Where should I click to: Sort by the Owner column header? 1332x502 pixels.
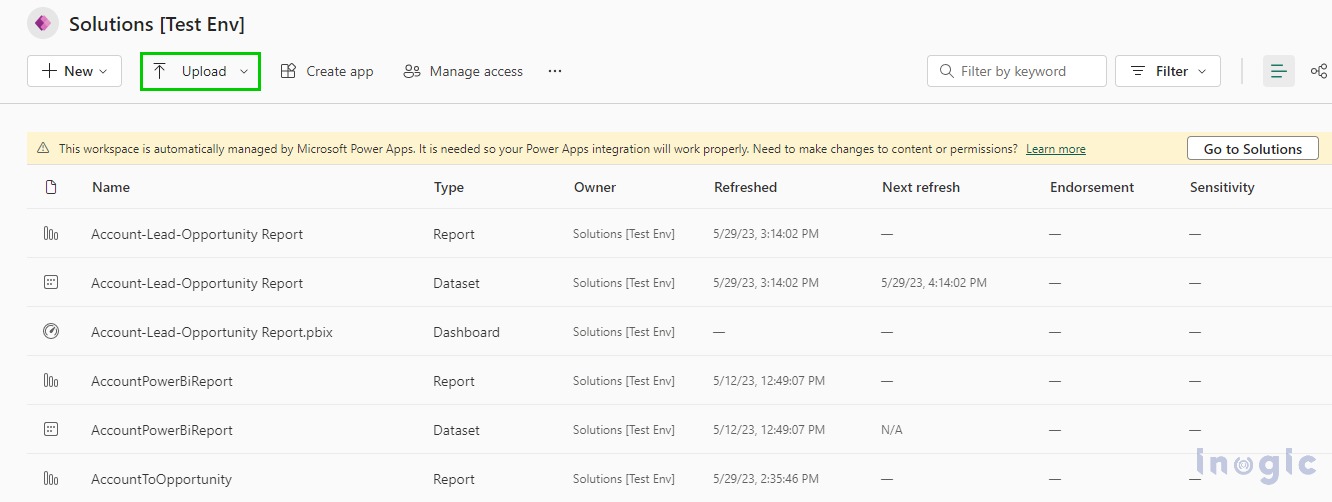[x=595, y=187]
